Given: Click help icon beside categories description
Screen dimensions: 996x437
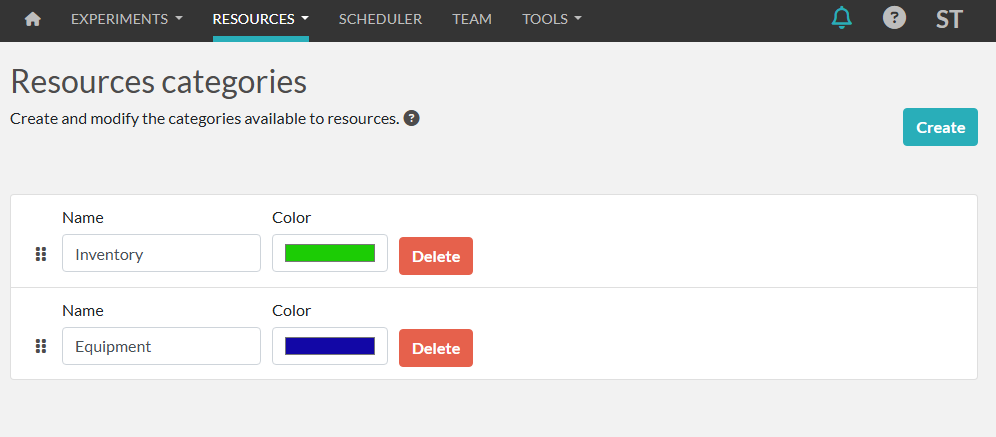Looking at the screenshot, I should point(411,118).
